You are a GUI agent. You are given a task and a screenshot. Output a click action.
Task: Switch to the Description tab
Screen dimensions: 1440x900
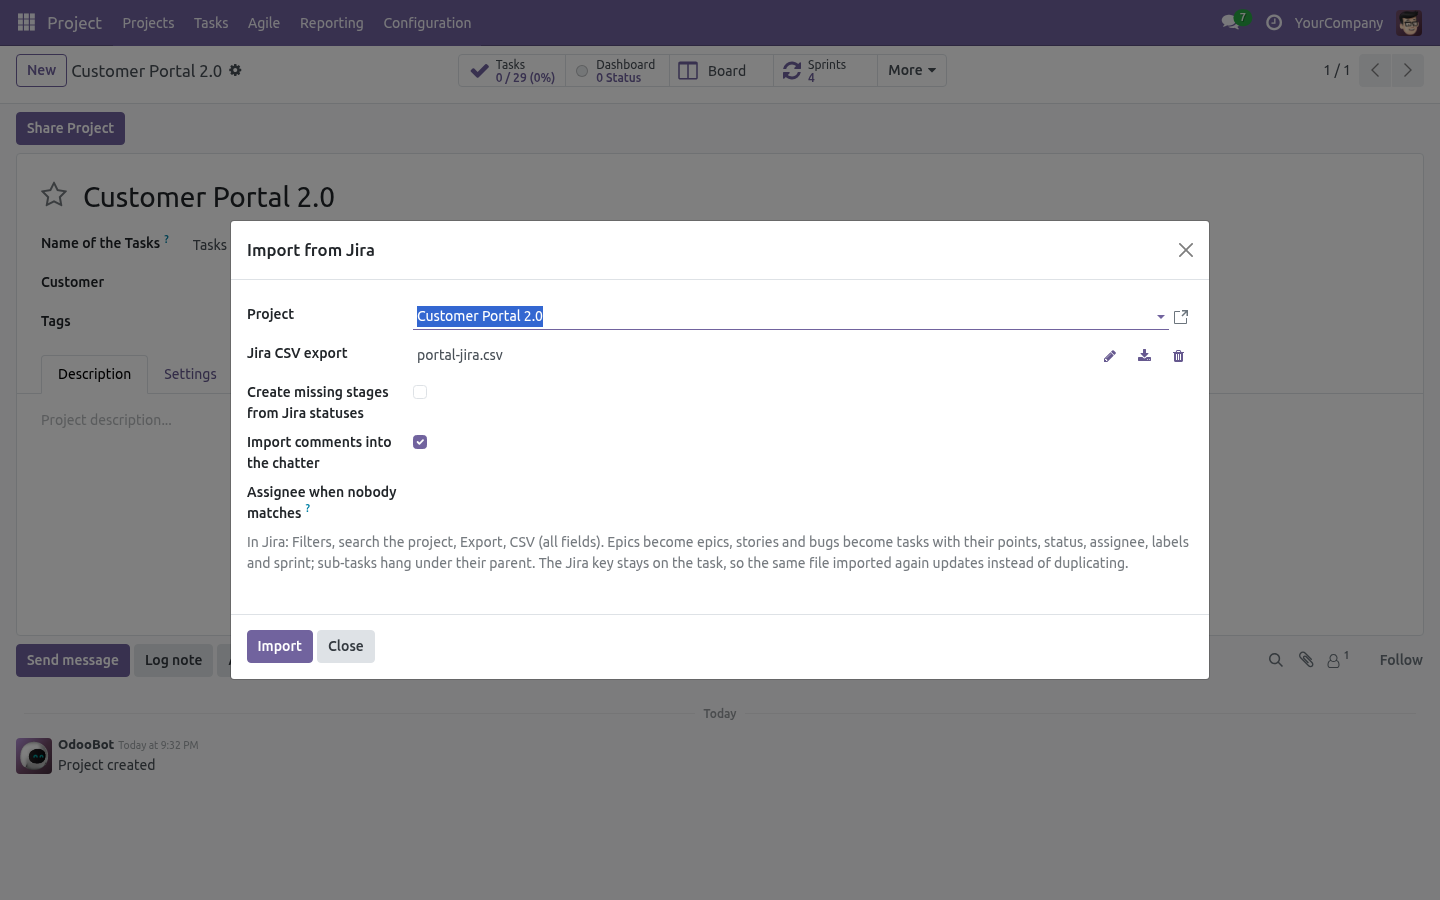click(x=94, y=374)
